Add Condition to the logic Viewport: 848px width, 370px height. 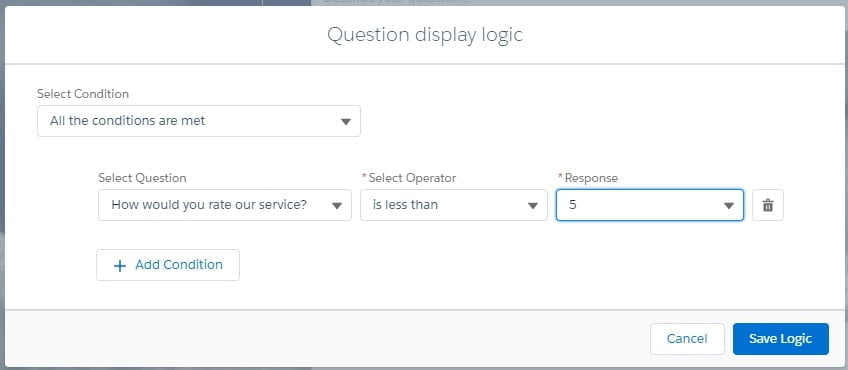click(168, 265)
